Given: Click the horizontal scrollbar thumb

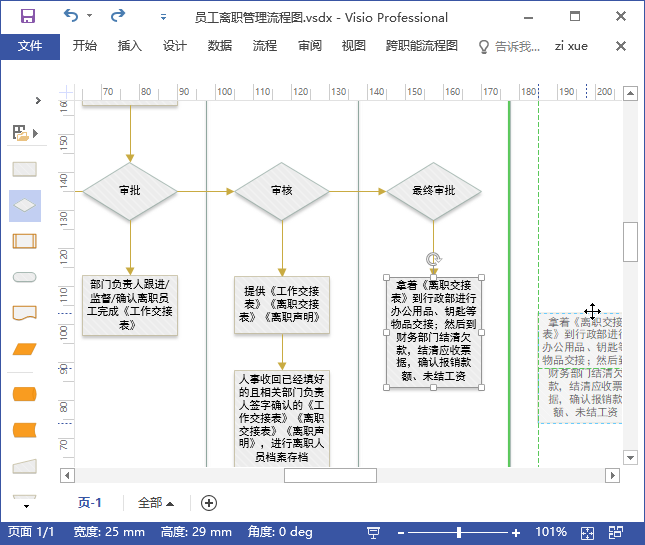Looking at the screenshot, I should (x=330, y=475).
